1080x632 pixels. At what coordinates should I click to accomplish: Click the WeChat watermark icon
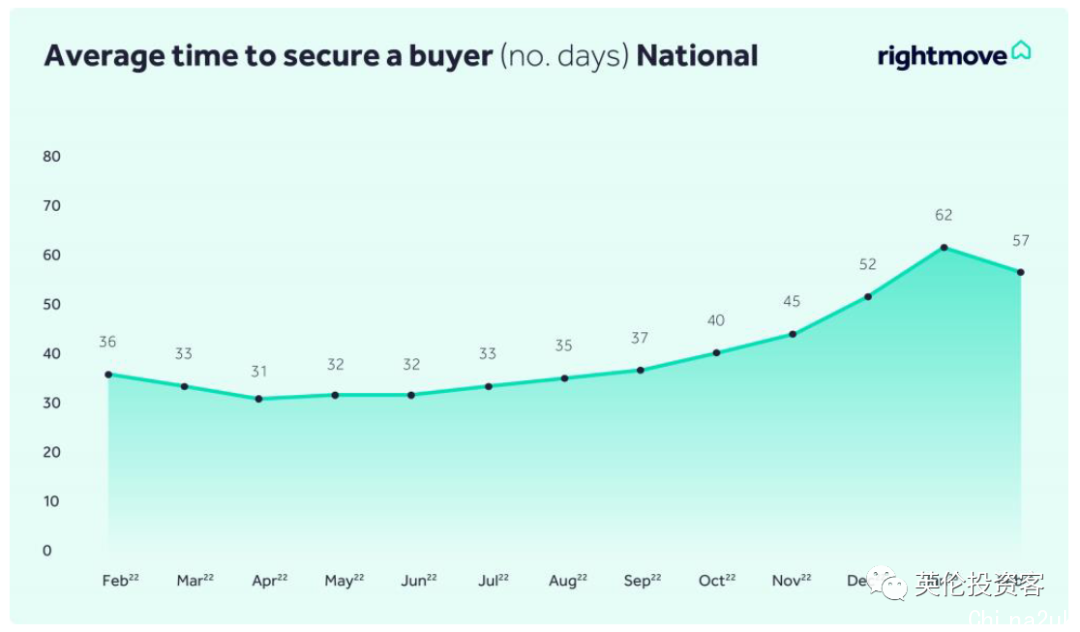[x=887, y=584]
